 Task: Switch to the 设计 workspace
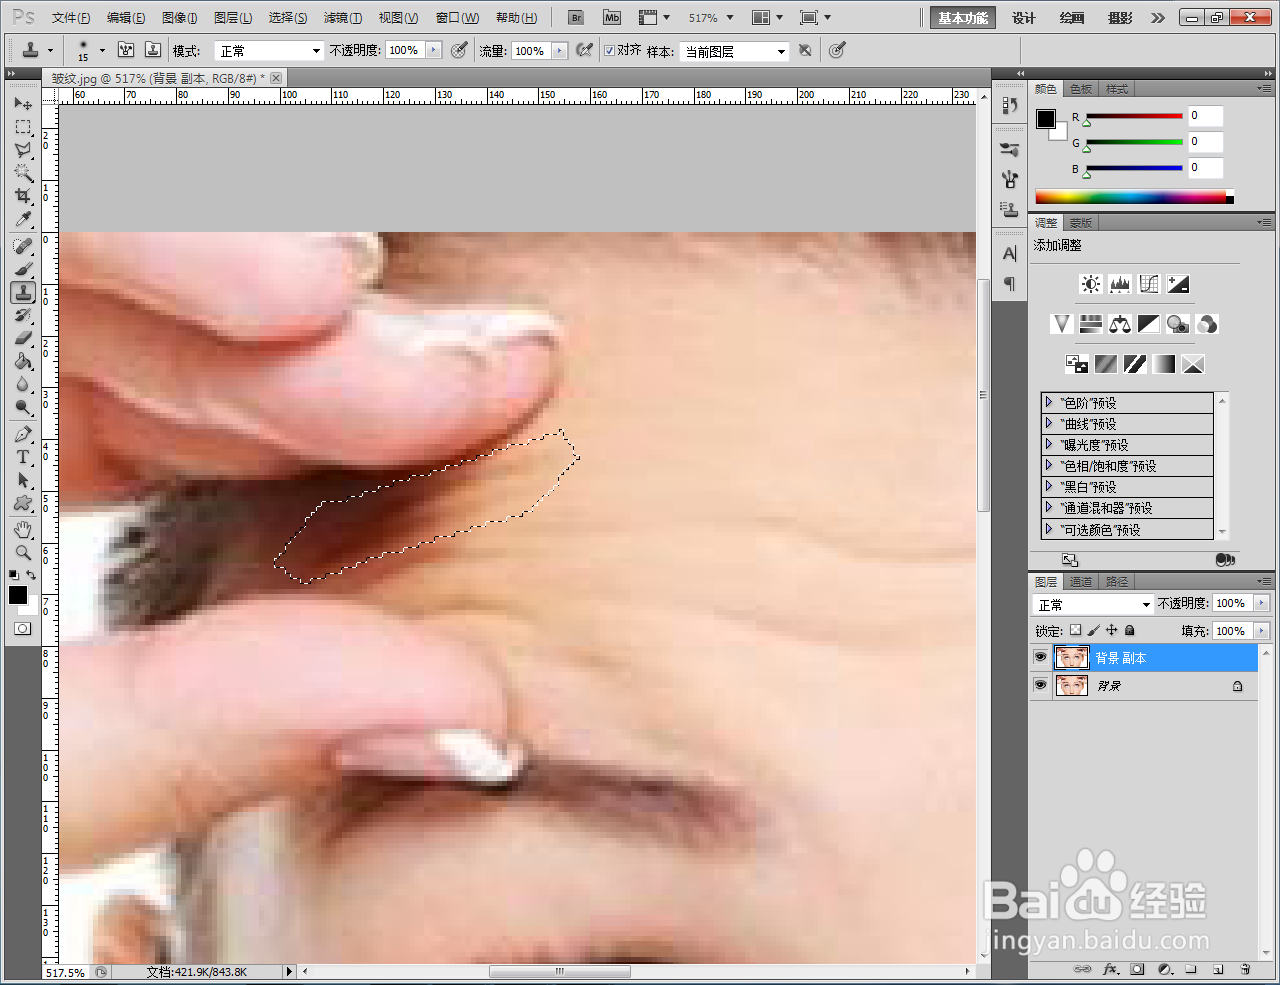pos(1024,18)
